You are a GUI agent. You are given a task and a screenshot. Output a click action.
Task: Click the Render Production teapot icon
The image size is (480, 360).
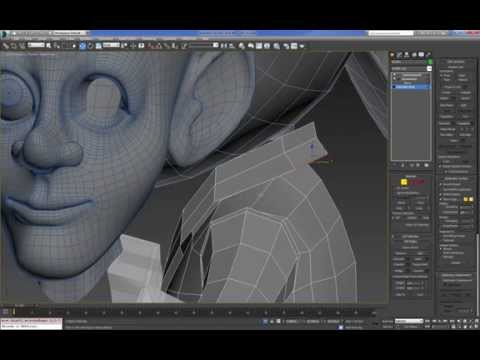tap(302, 46)
